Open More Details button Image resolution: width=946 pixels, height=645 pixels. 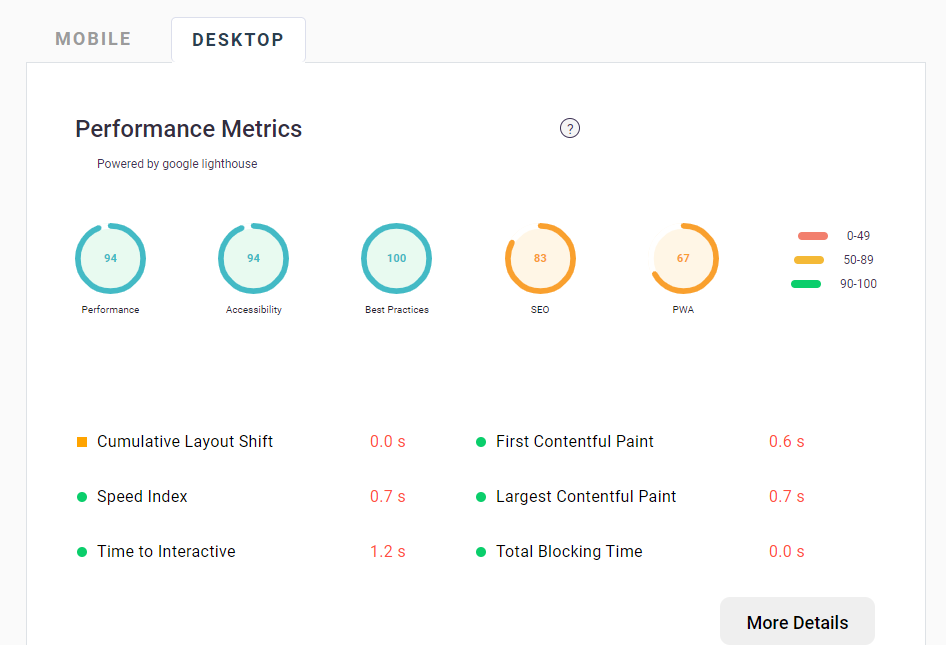click(797, 622)
